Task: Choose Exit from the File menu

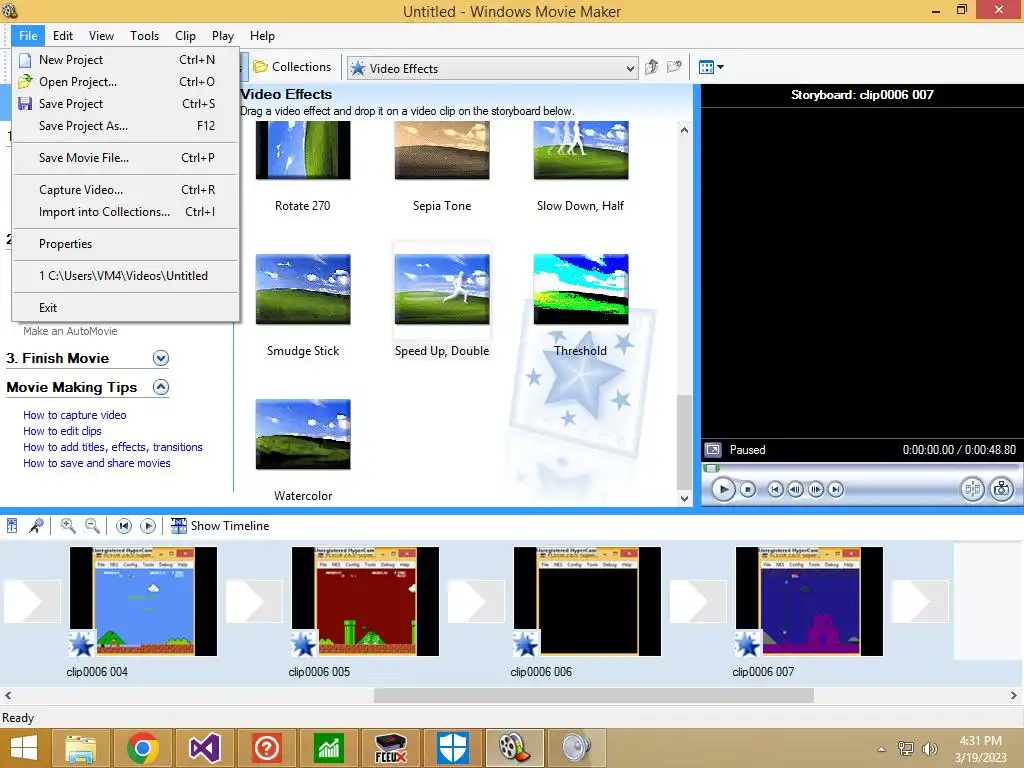Action: pyautogui.click(x=125, y=308)
